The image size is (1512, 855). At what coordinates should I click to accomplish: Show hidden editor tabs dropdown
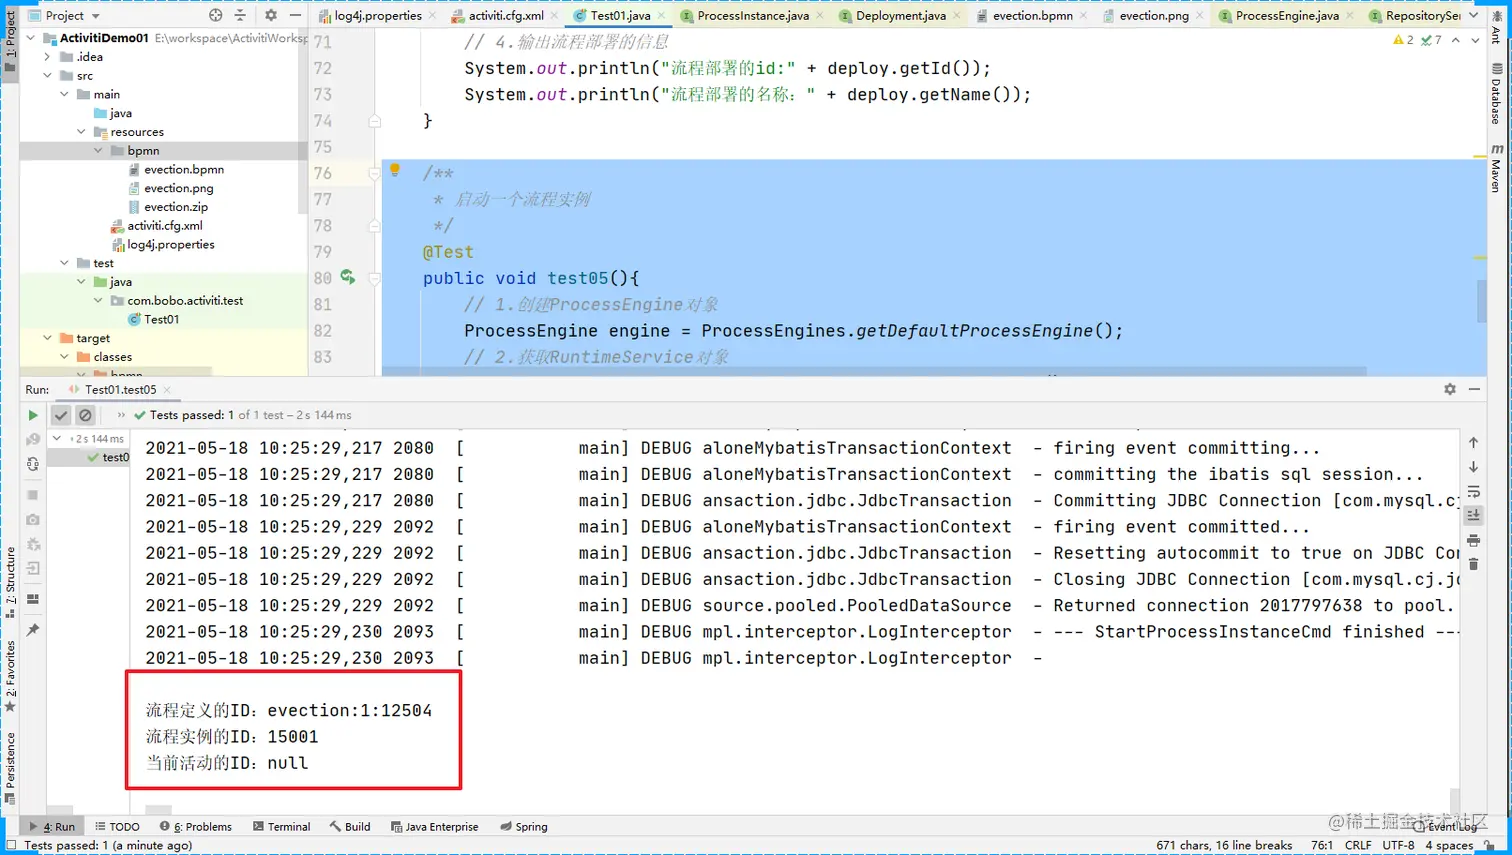[1474, 15]
